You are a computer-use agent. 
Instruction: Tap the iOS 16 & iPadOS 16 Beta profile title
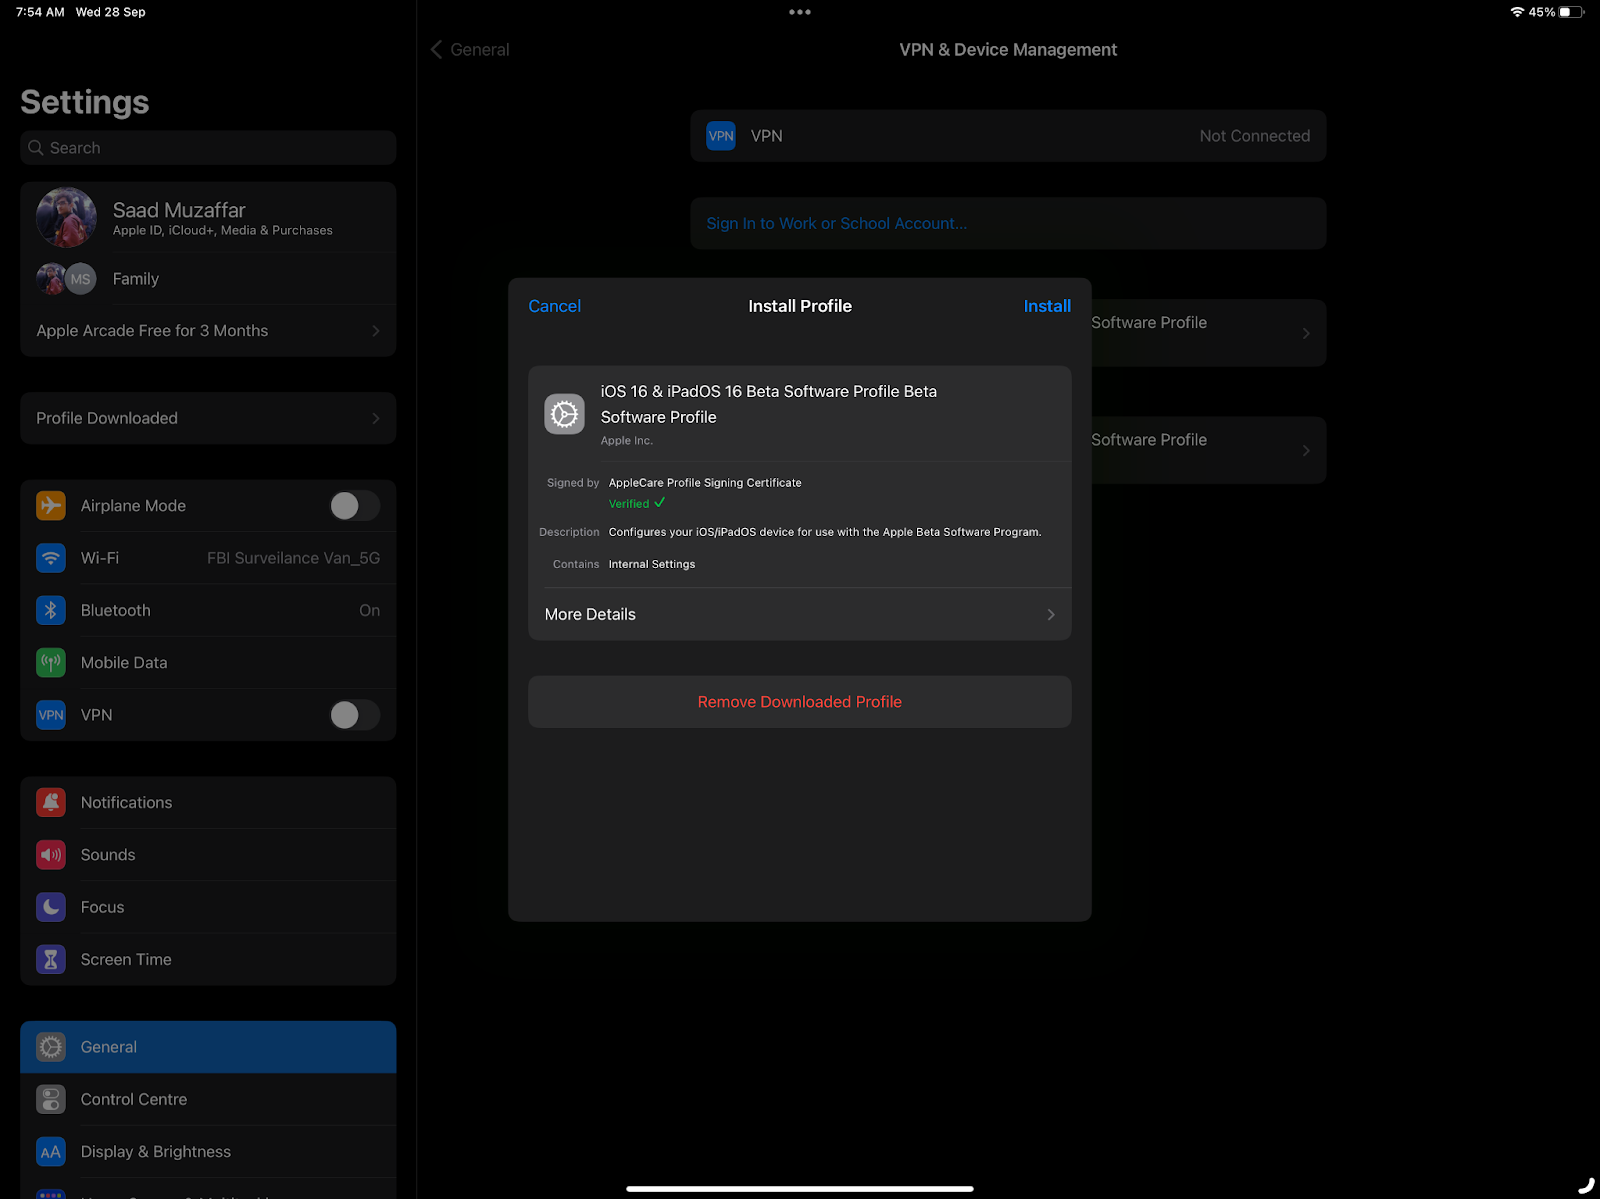(769, 404)
